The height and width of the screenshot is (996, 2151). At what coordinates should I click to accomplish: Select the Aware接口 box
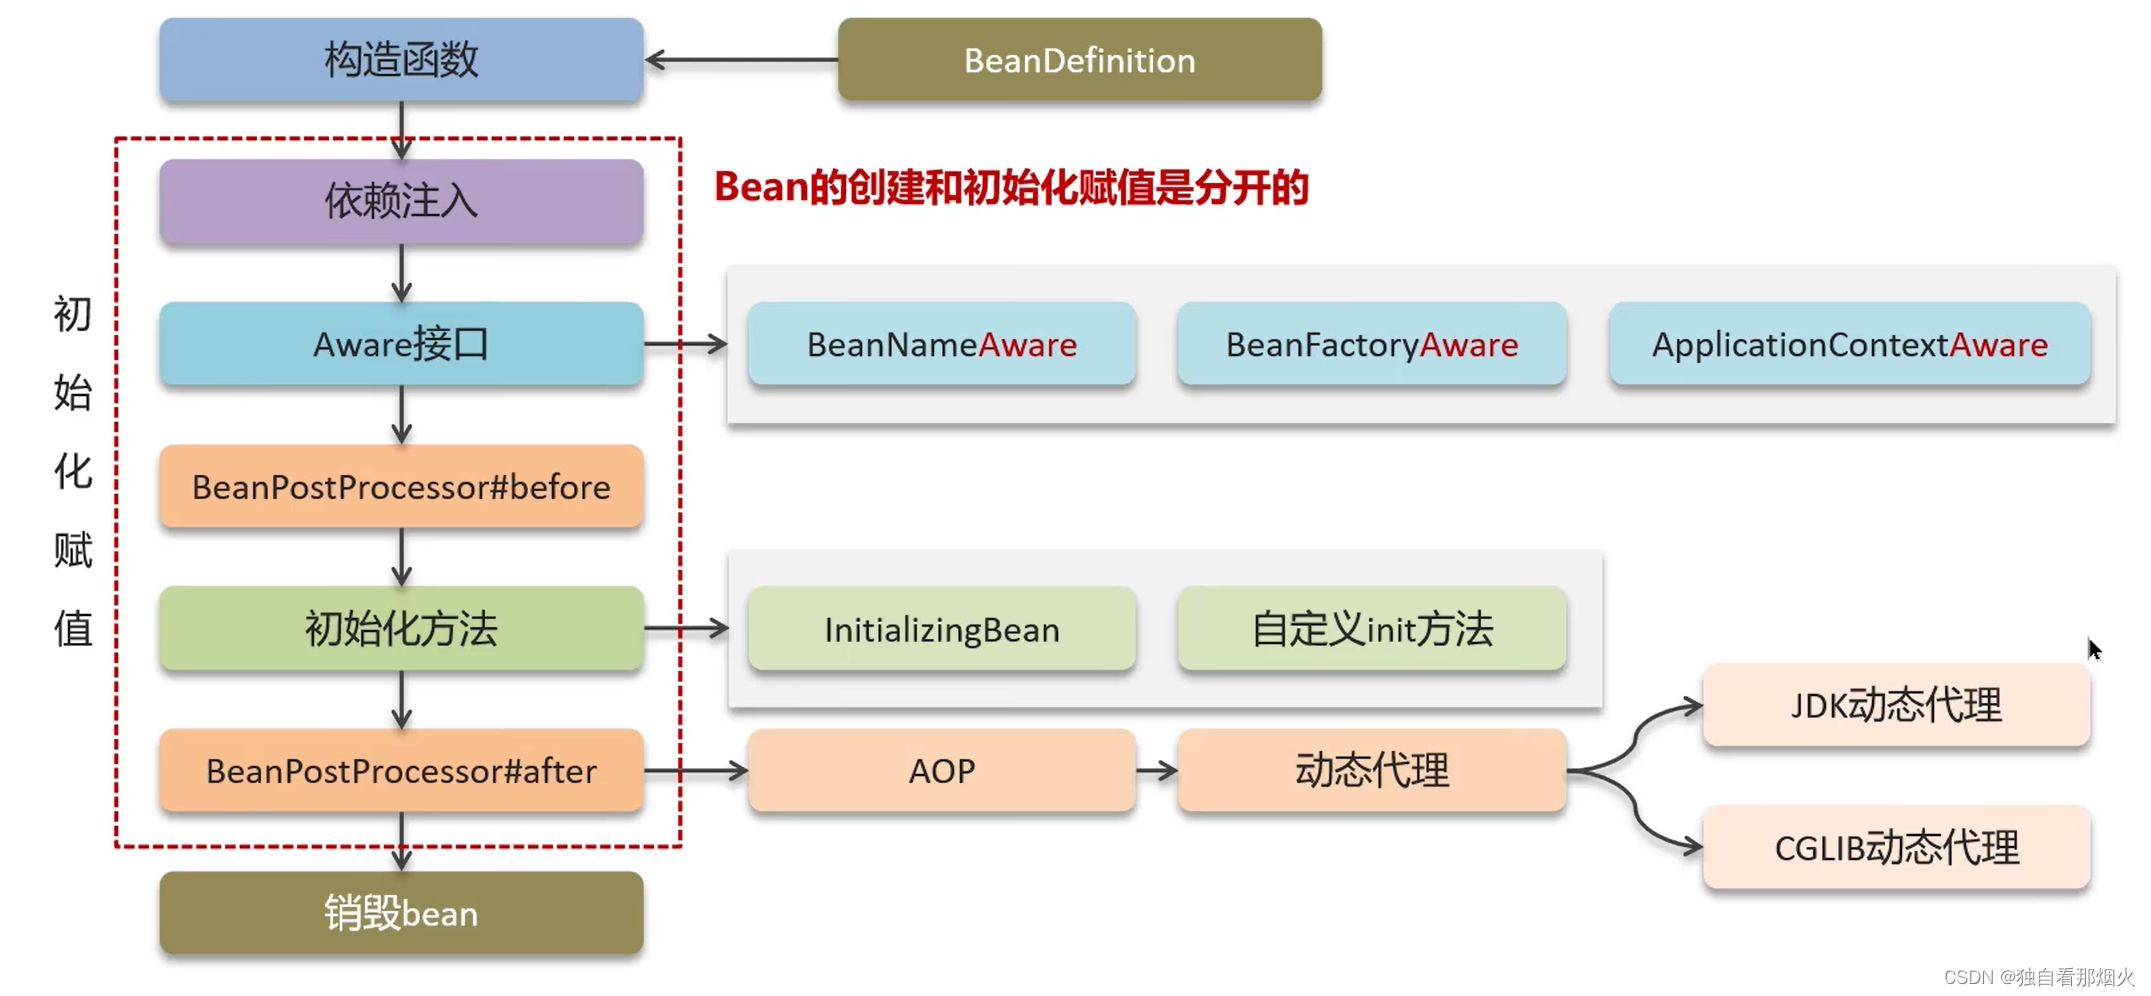(x=401, y=344)
